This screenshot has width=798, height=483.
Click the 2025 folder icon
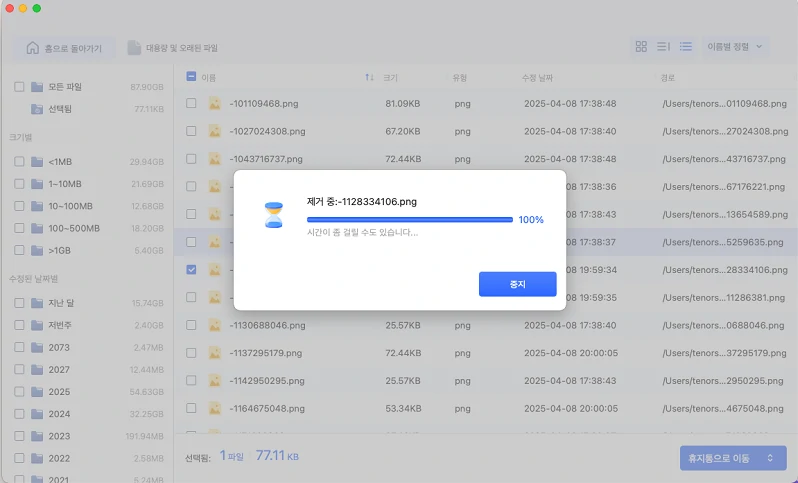[x=37, y=392]
